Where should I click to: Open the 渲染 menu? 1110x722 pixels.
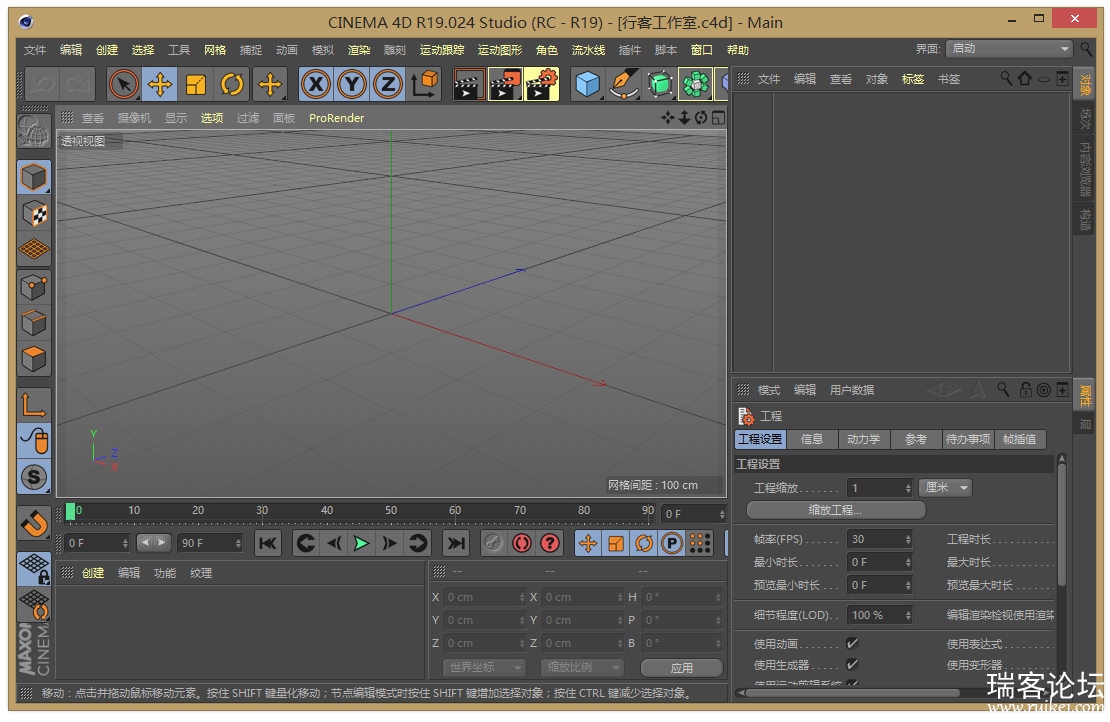(359, 50)
